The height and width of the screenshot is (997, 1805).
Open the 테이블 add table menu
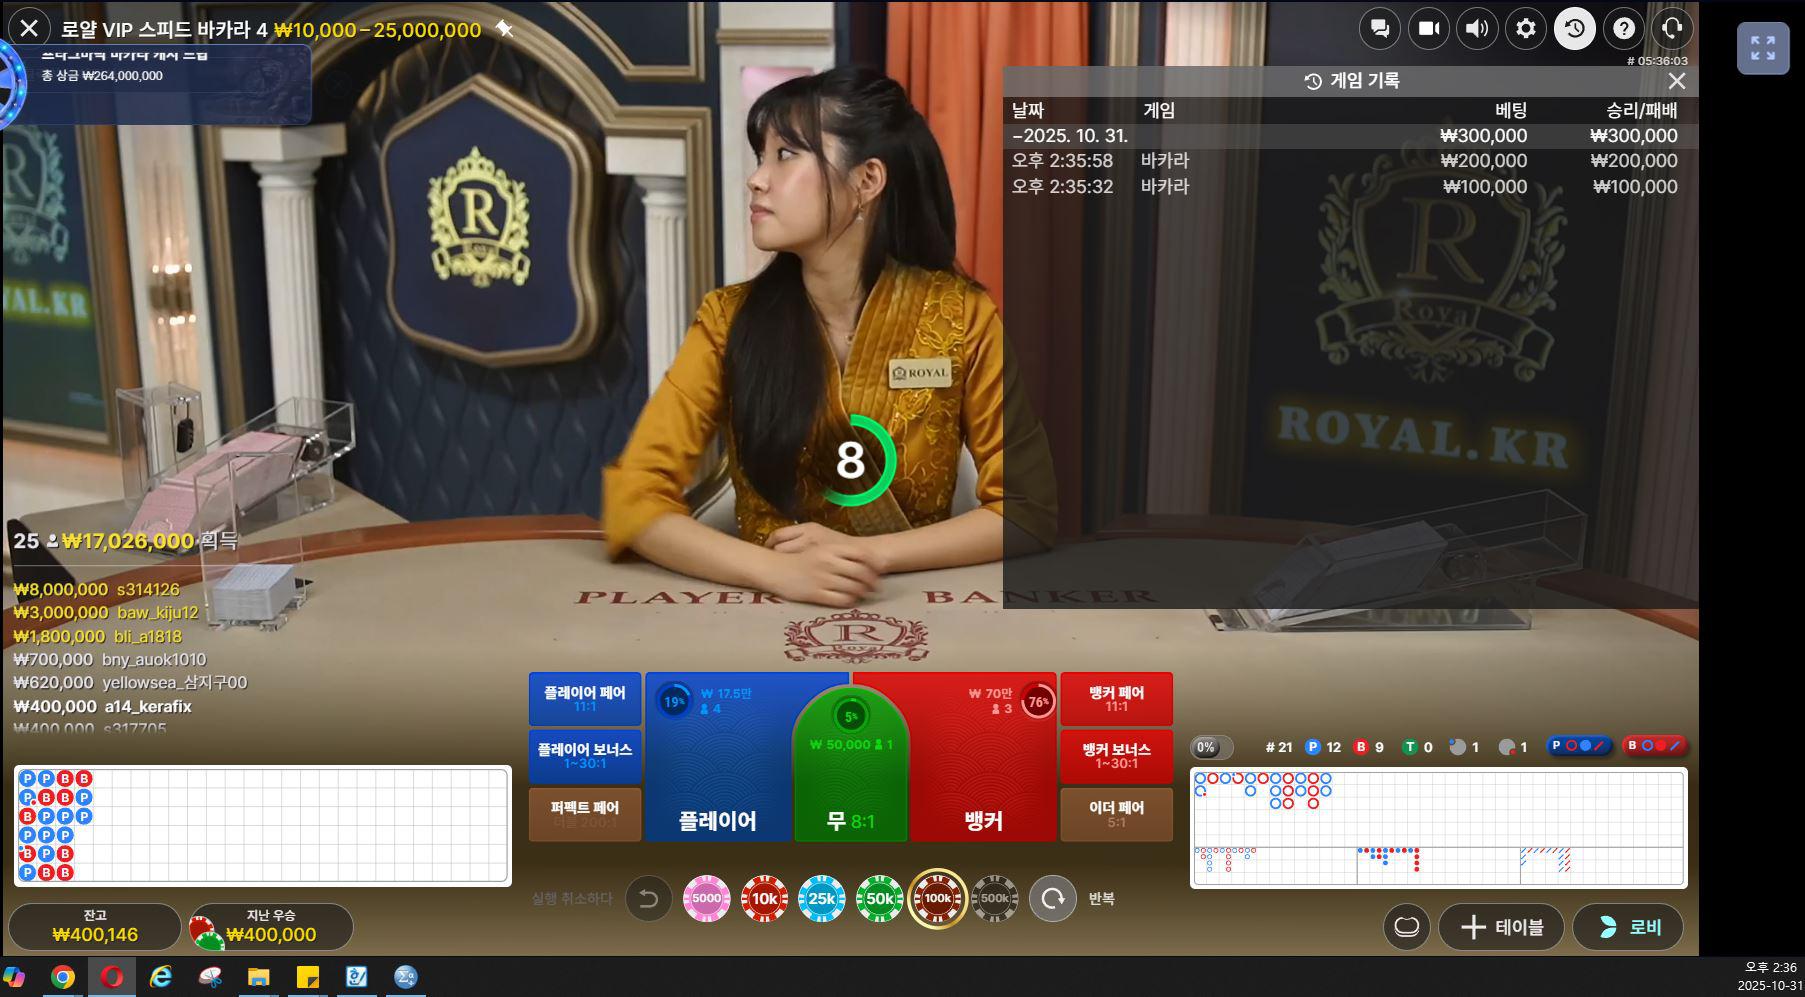(1500, 927)
